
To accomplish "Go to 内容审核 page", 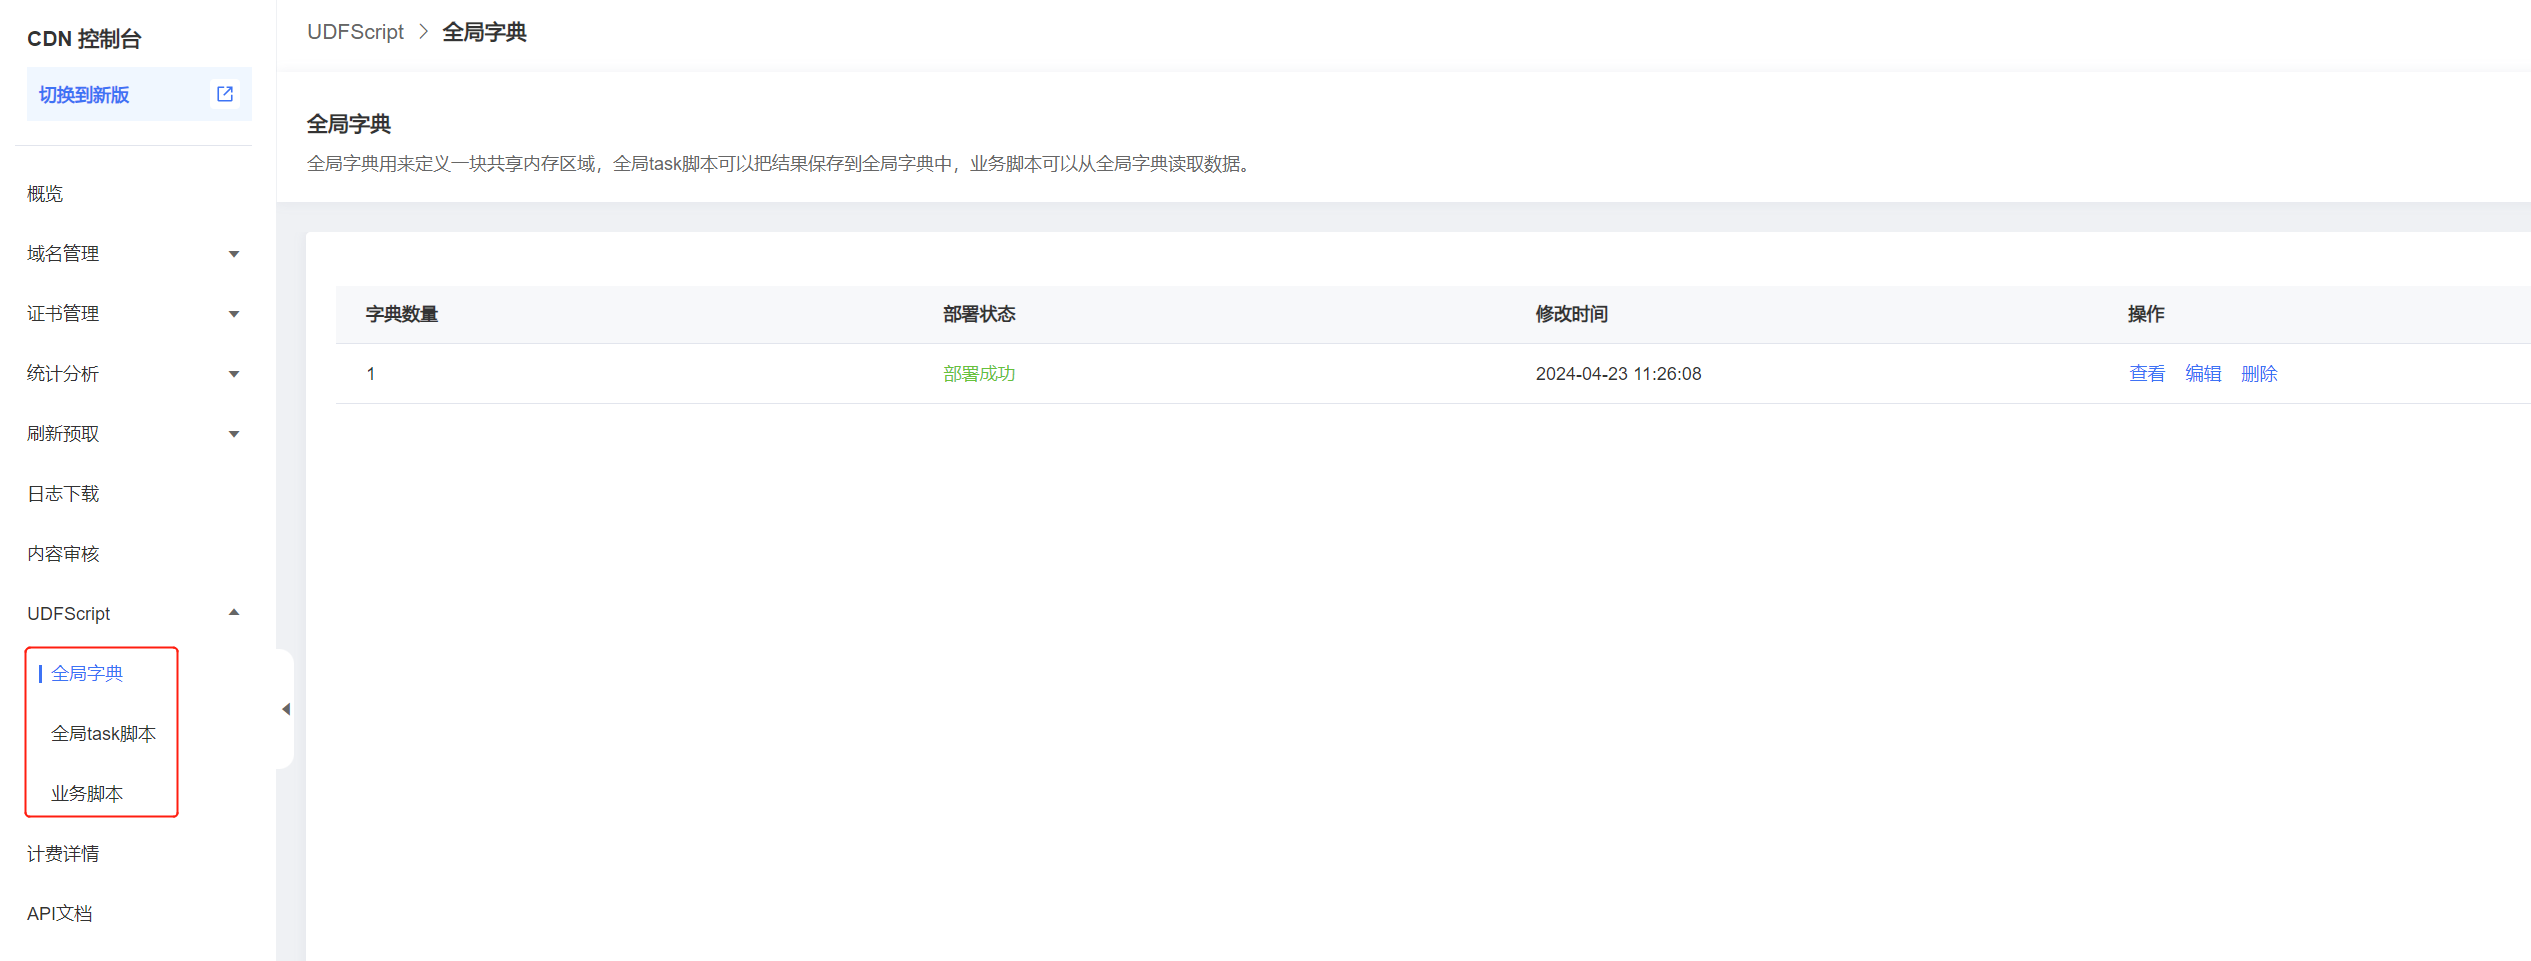I will pos(63,554).
